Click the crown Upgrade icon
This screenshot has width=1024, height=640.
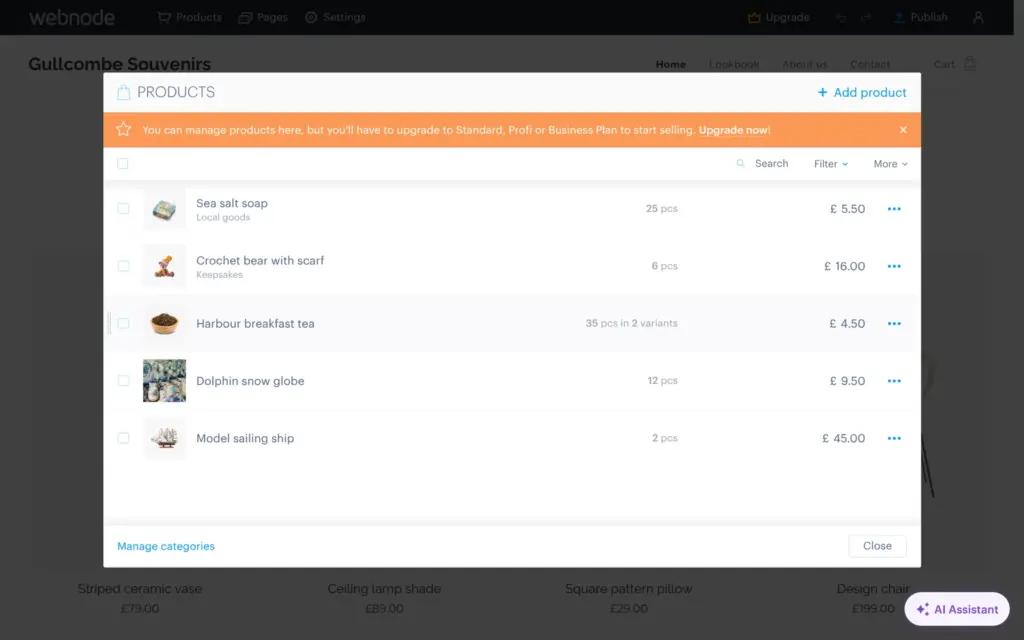coord(754,18)
